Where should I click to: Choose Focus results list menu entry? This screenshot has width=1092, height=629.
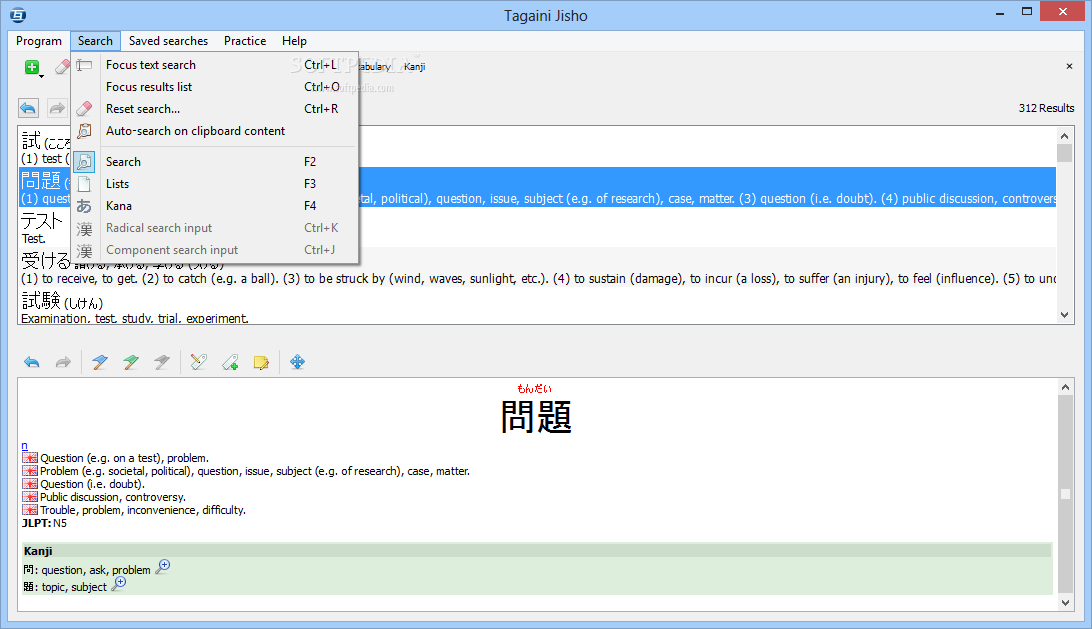point(215,87)
